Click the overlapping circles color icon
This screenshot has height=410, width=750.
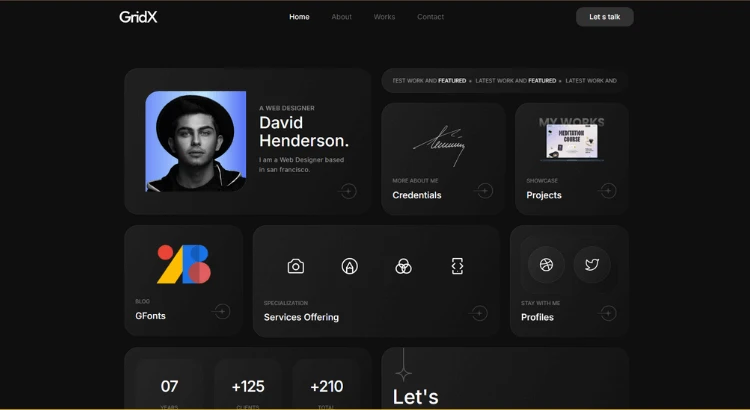click(403, 266)
